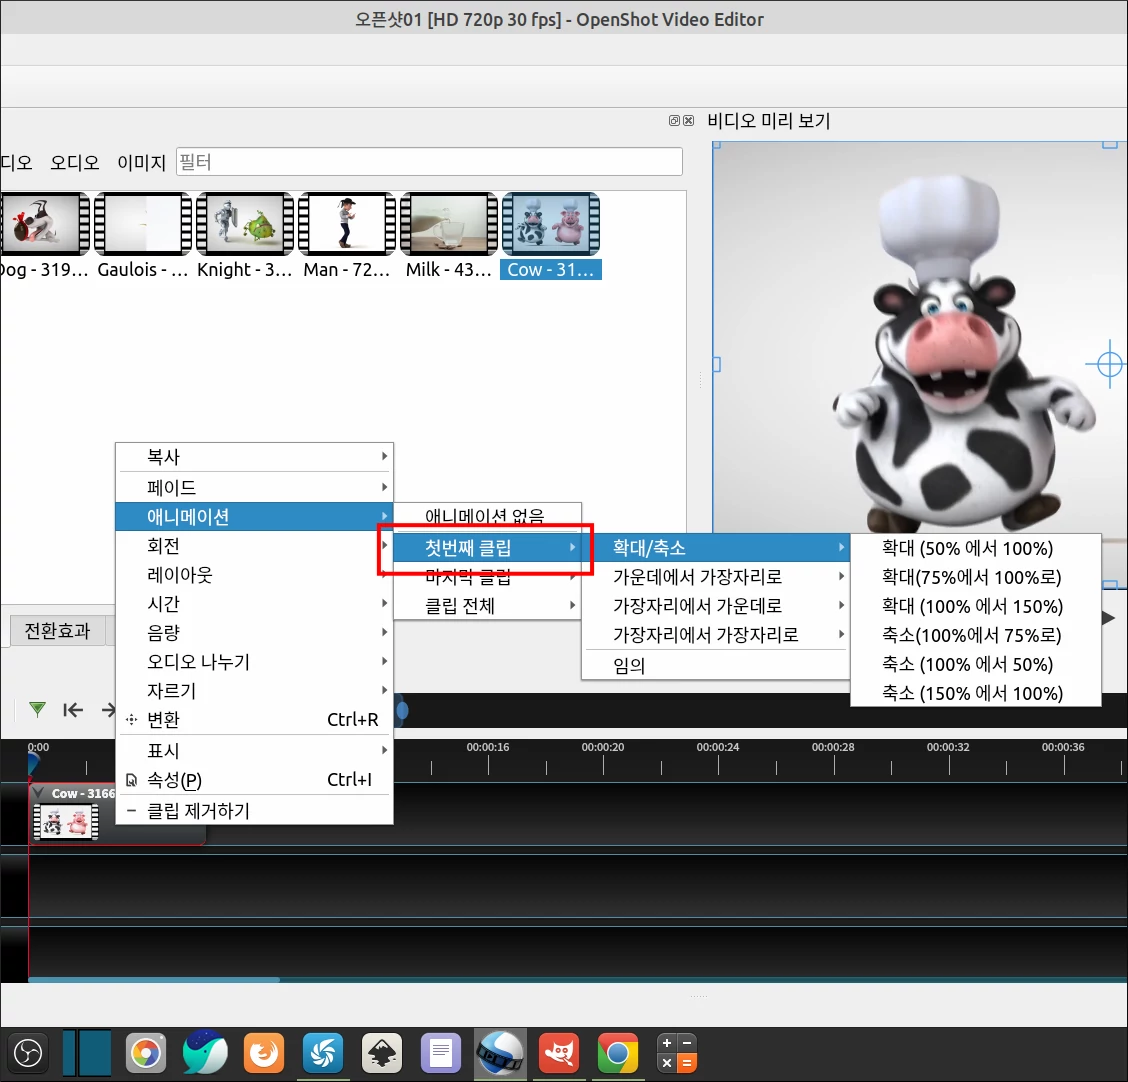
Task: Choose 변환 (Ctrl+R) in context menu
Action: tap(254, 719)
